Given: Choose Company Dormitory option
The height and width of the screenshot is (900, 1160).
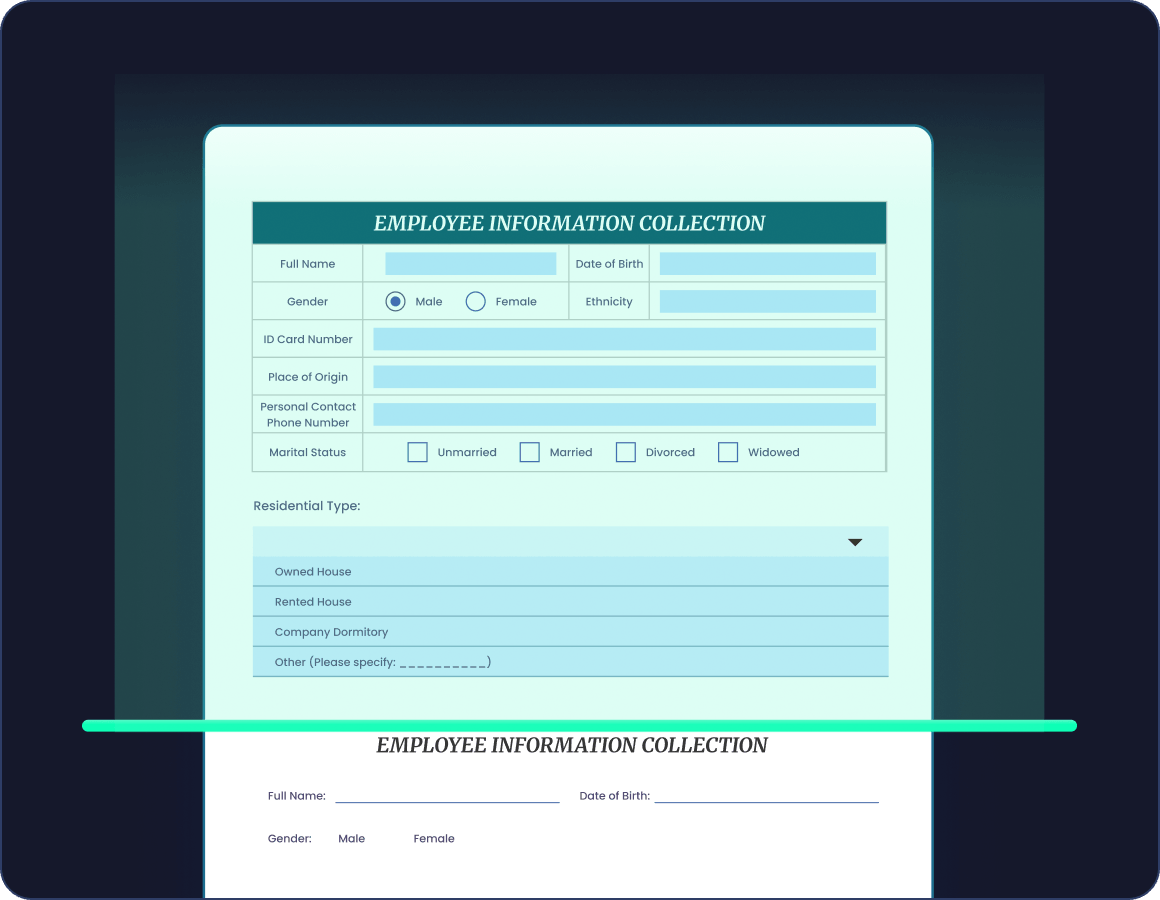Looking at the screenshot, I should [570, 632].
